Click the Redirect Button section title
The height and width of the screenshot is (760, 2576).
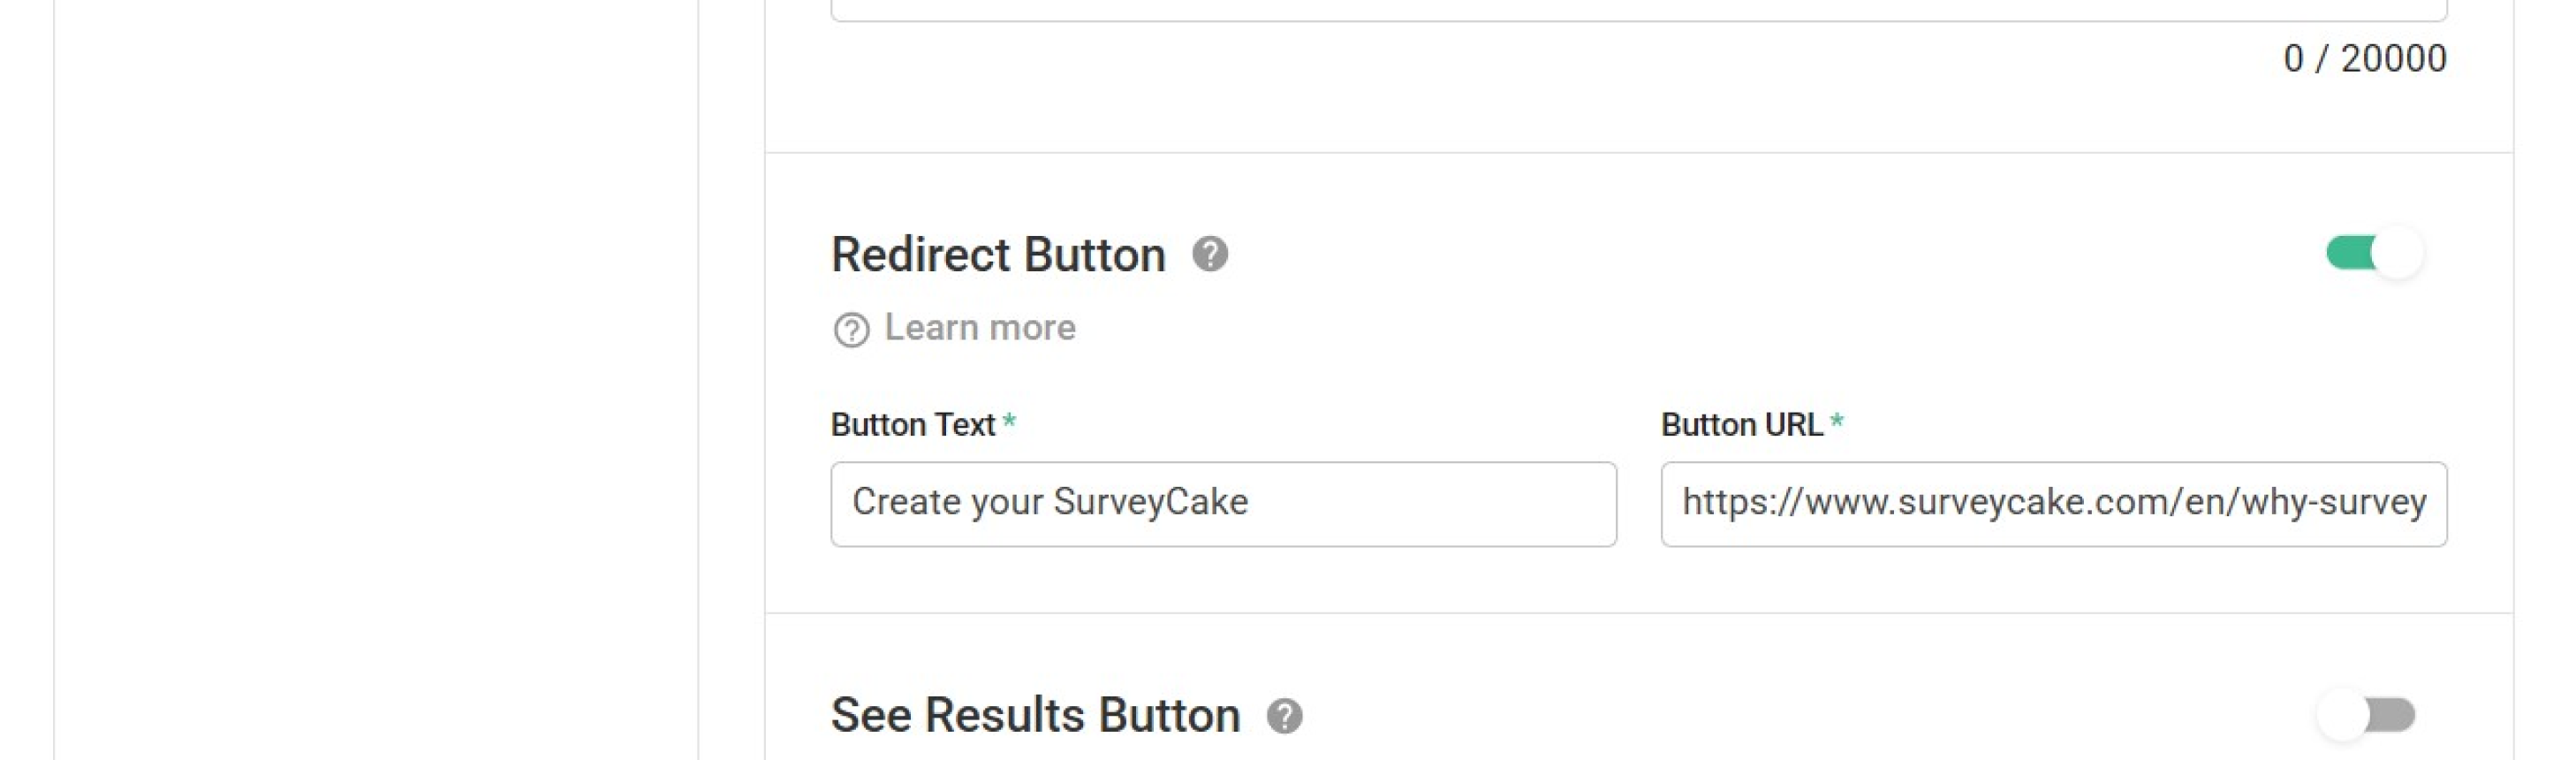tap(998, 255)
